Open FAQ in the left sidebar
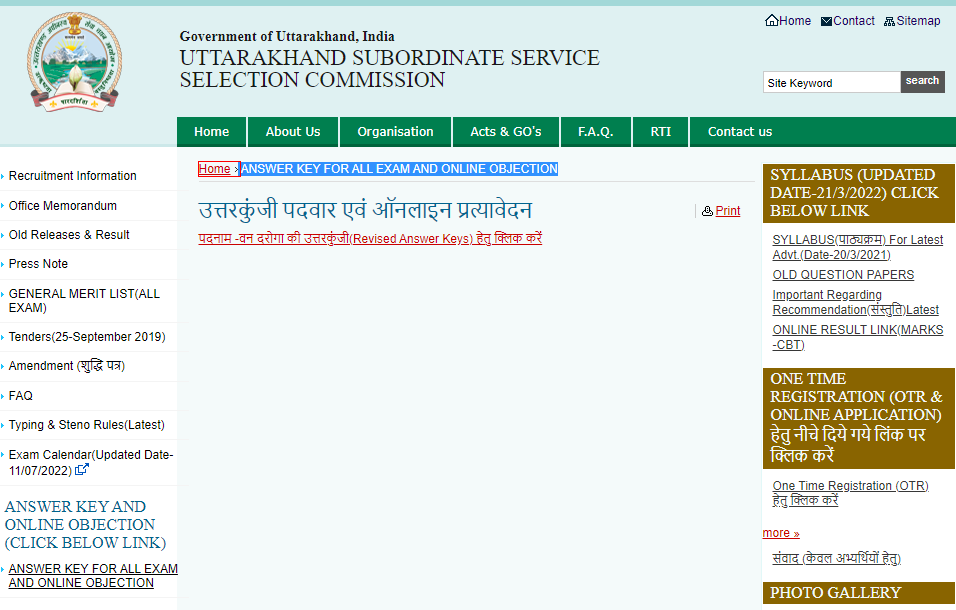 tap(21, 396)
